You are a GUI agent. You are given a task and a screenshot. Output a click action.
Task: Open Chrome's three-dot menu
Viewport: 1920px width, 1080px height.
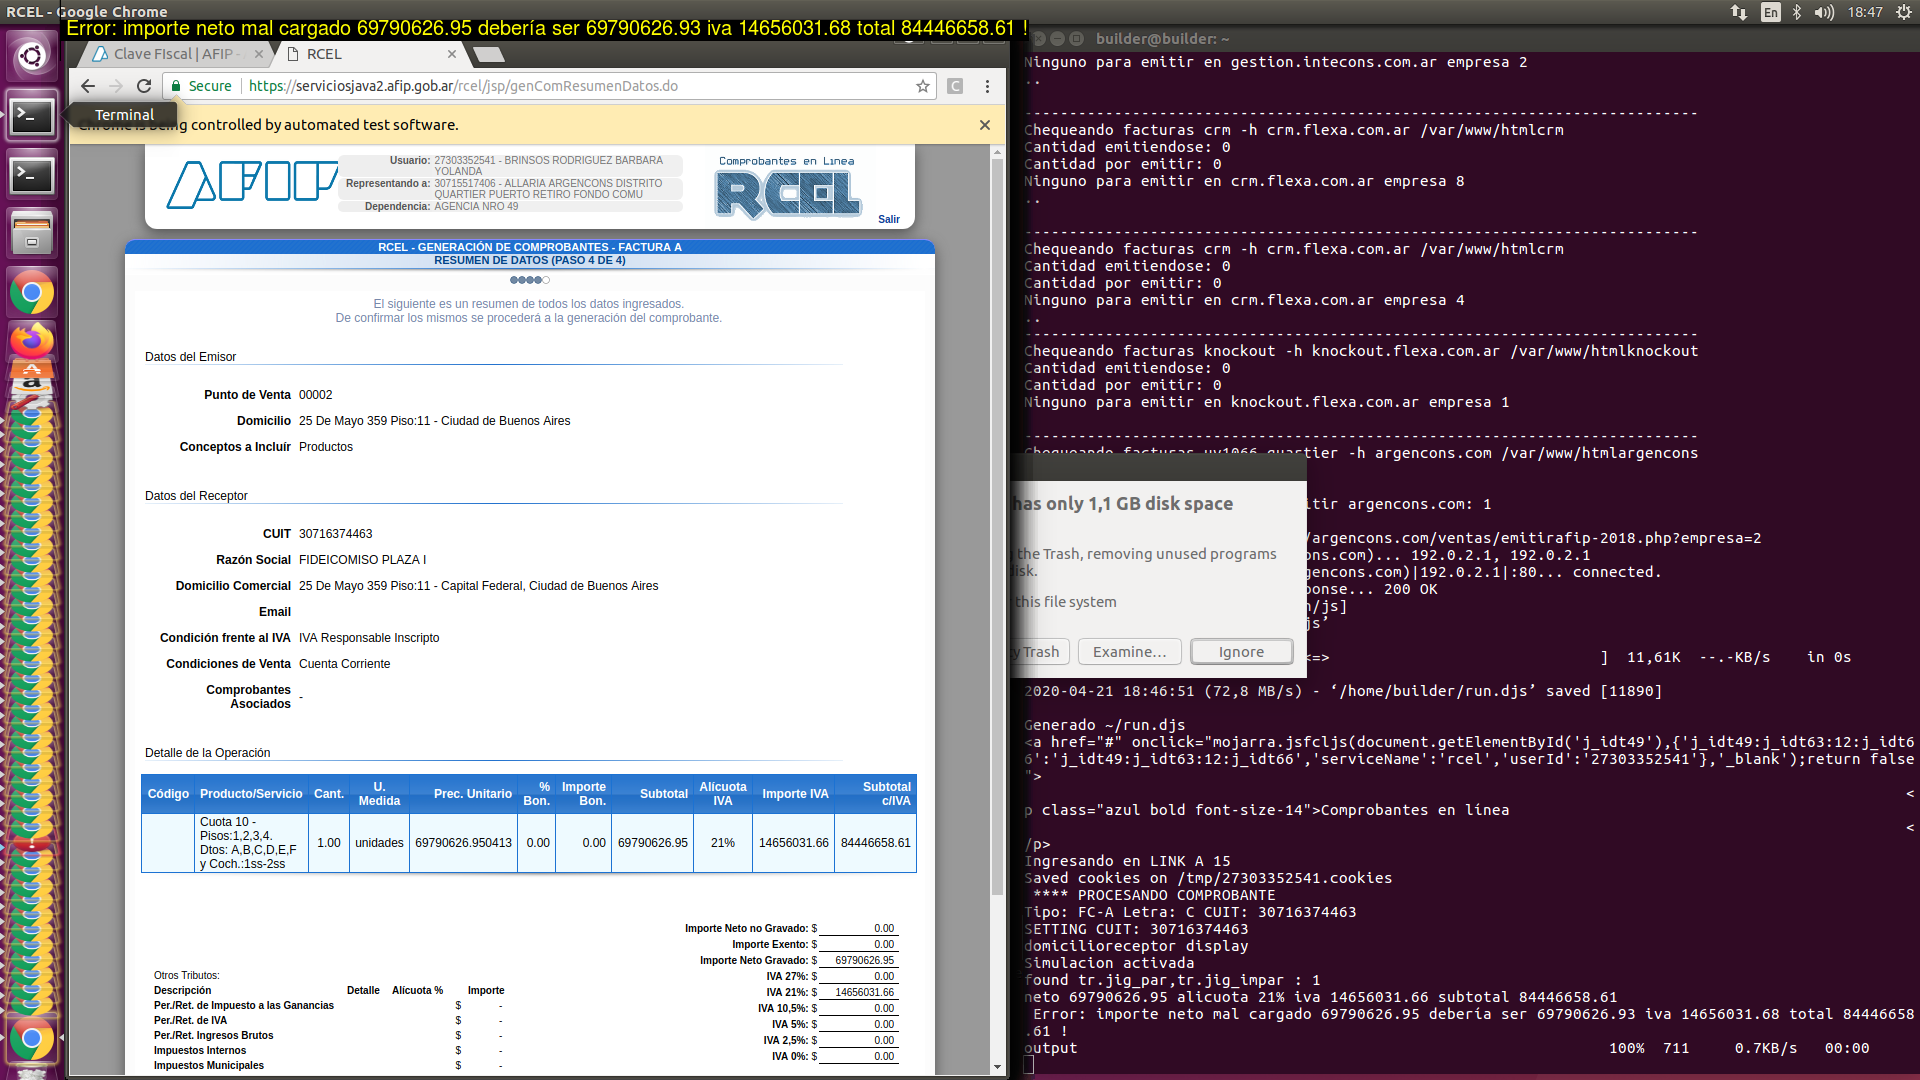tap(987, 86)
